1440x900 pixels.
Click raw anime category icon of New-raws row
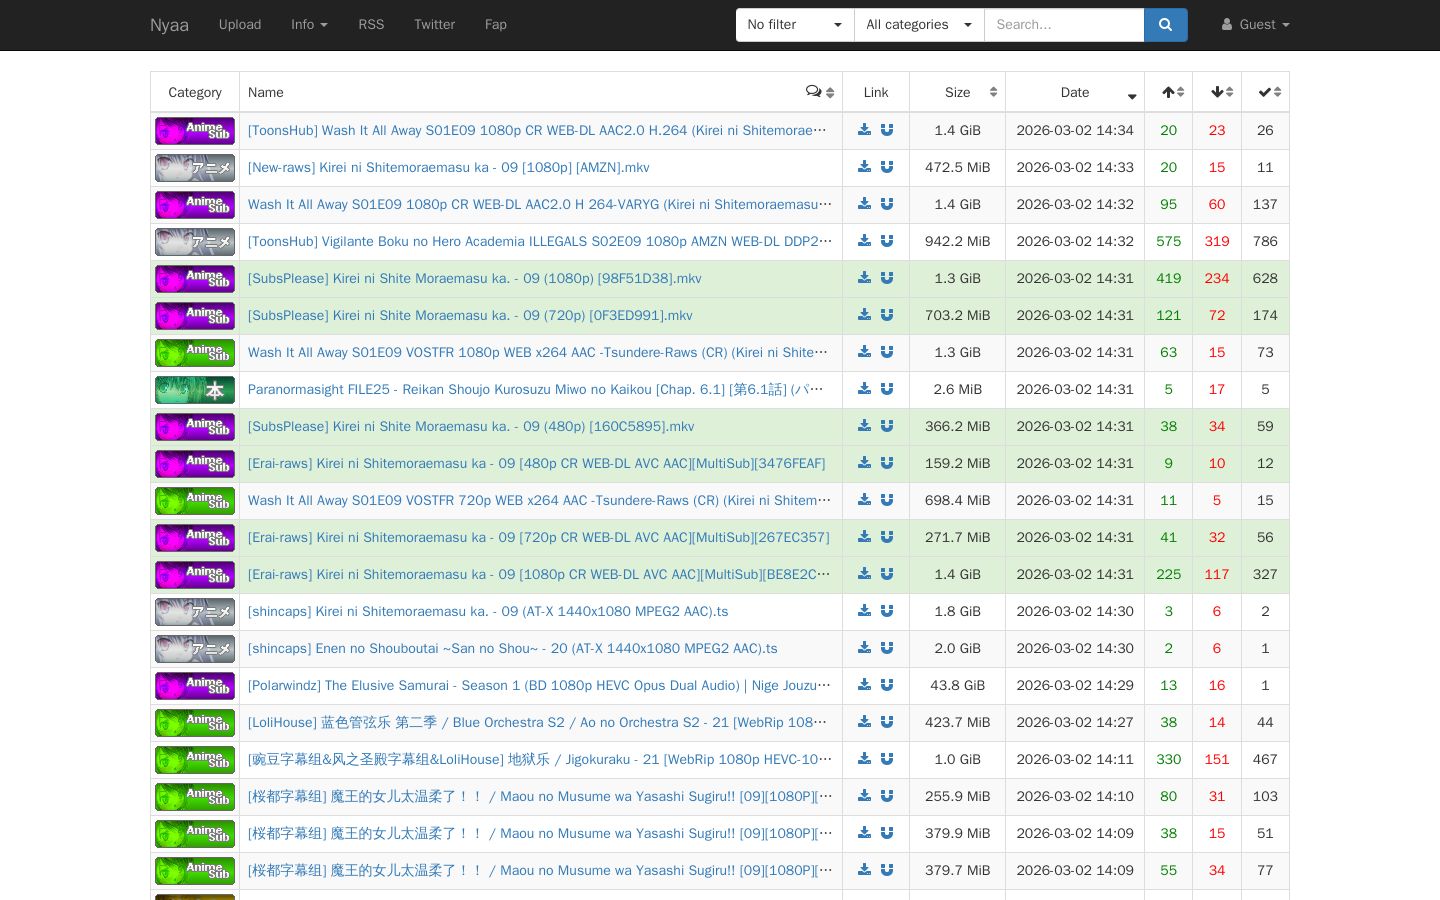[195, 168]
